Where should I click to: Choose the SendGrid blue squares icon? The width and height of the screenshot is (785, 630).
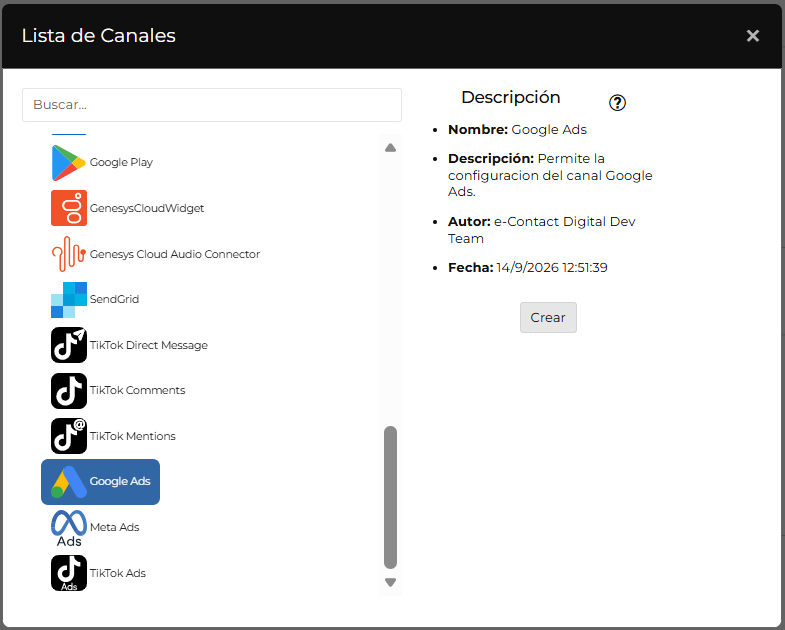click(x=69, y=299)
